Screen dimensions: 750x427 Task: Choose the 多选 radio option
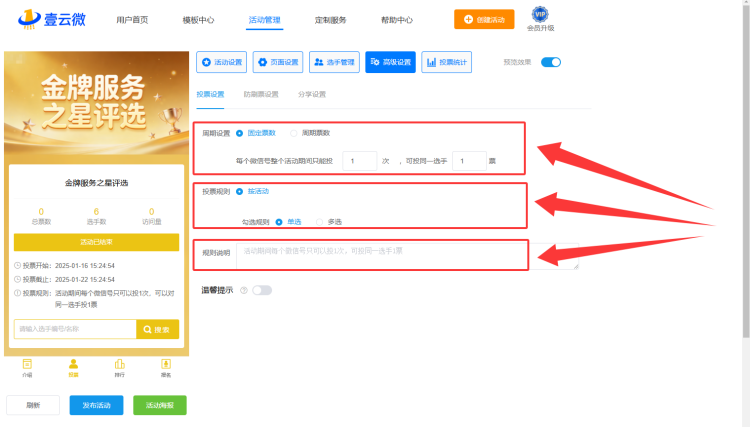coord(320,222)
